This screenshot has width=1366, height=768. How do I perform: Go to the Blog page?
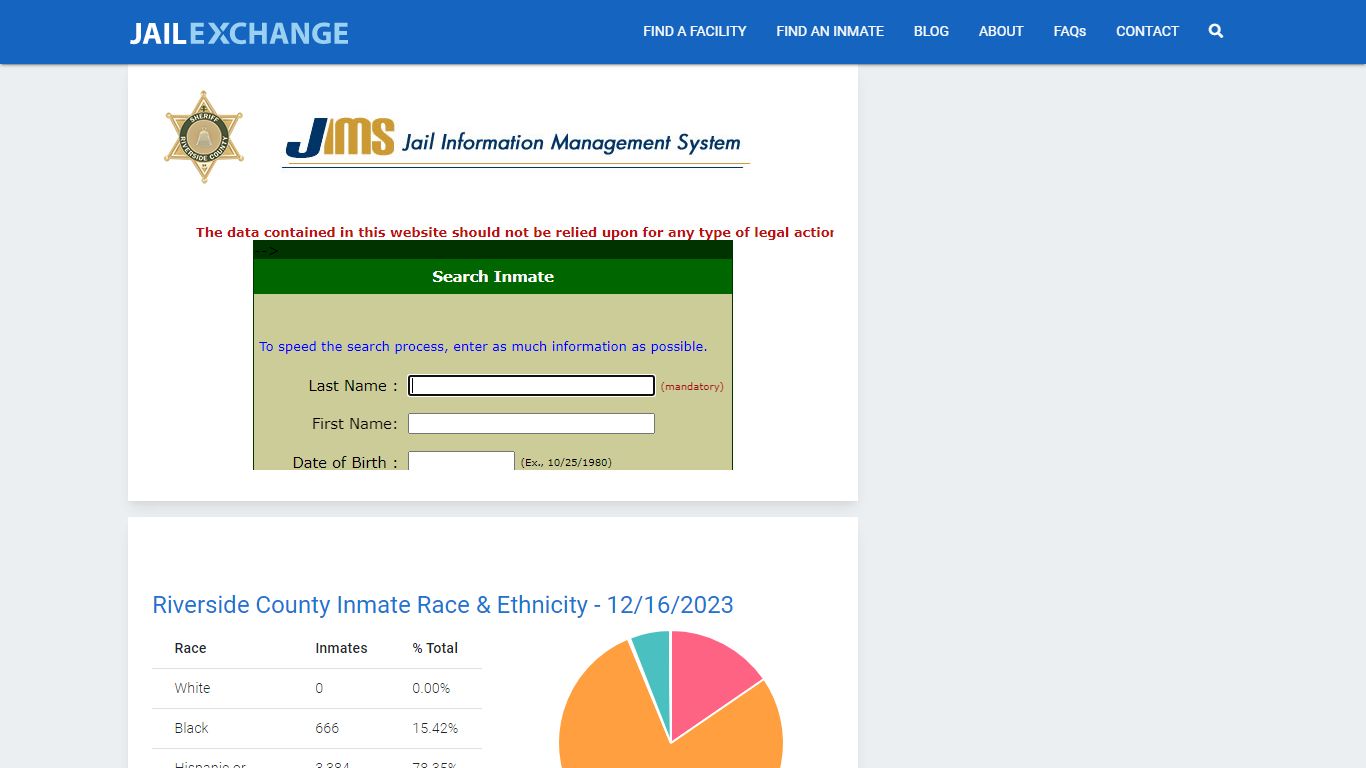931,31
